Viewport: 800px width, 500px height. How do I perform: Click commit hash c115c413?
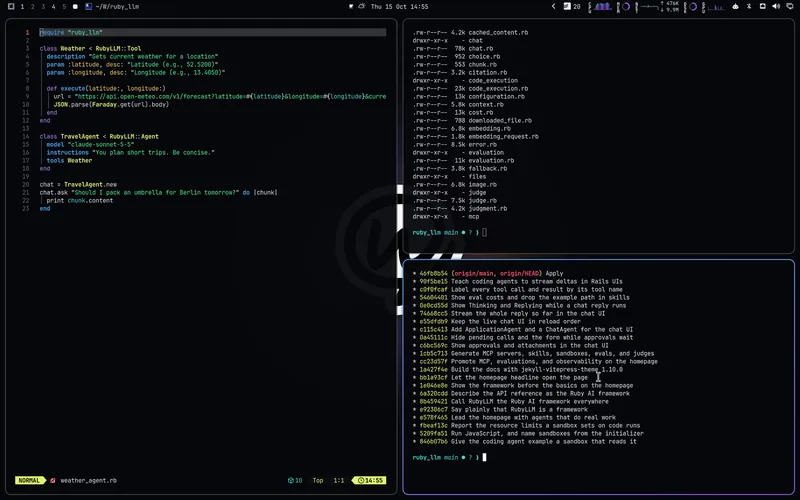[x=433, y=330]
